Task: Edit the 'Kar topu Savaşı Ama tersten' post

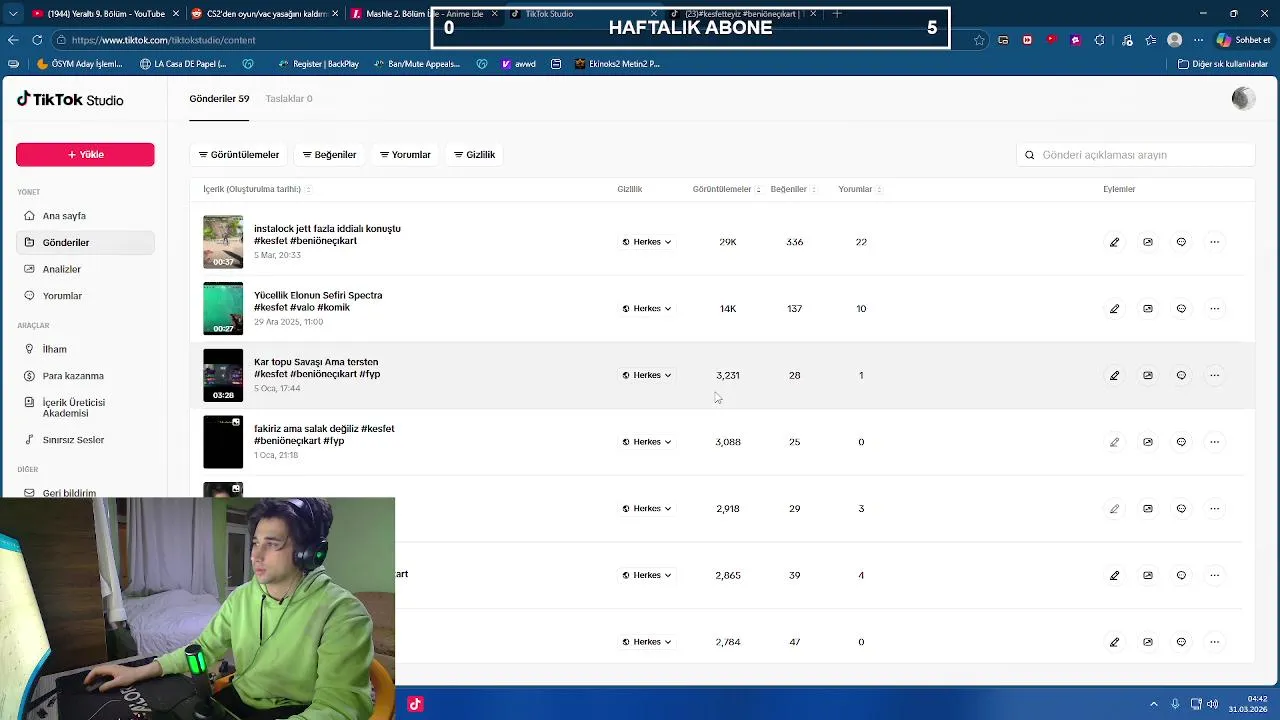Action: coord(1114,375)
